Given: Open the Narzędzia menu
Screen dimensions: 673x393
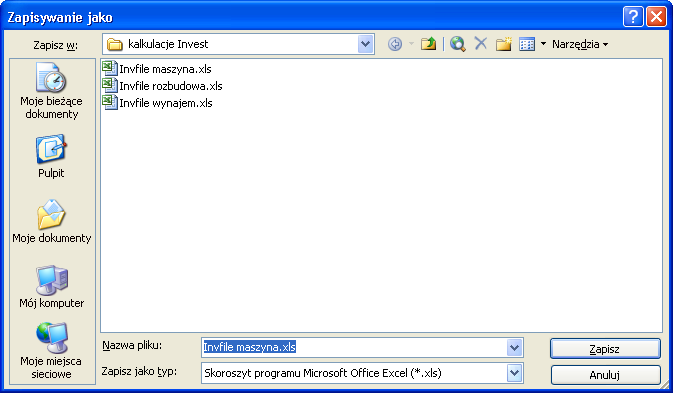Looking at the screenshot, I should click(x=580, y=44).
